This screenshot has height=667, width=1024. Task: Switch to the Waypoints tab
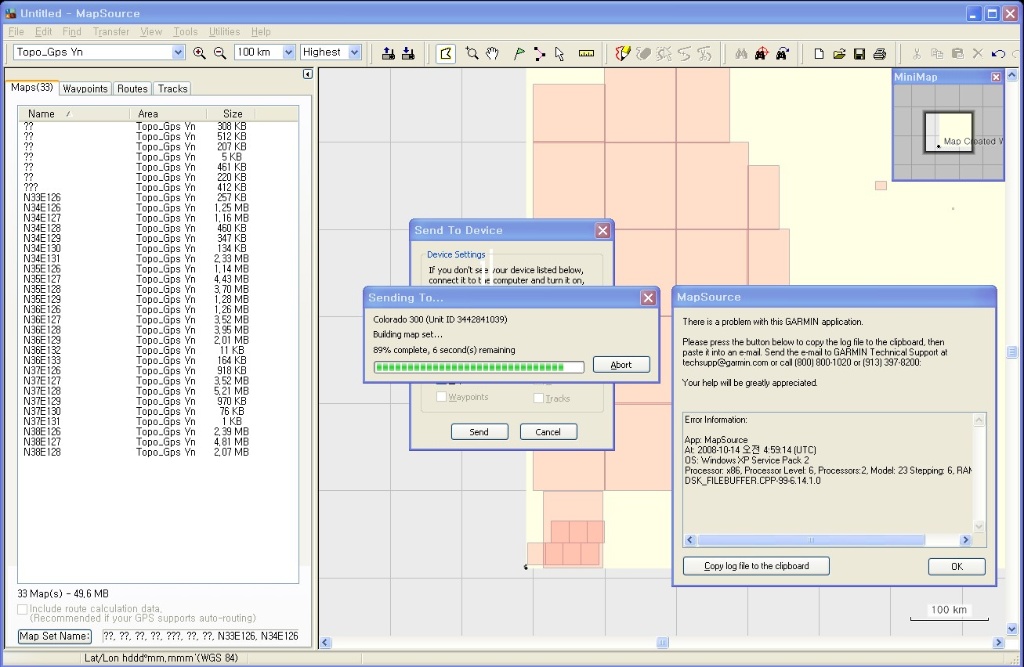tap(85, 89)
